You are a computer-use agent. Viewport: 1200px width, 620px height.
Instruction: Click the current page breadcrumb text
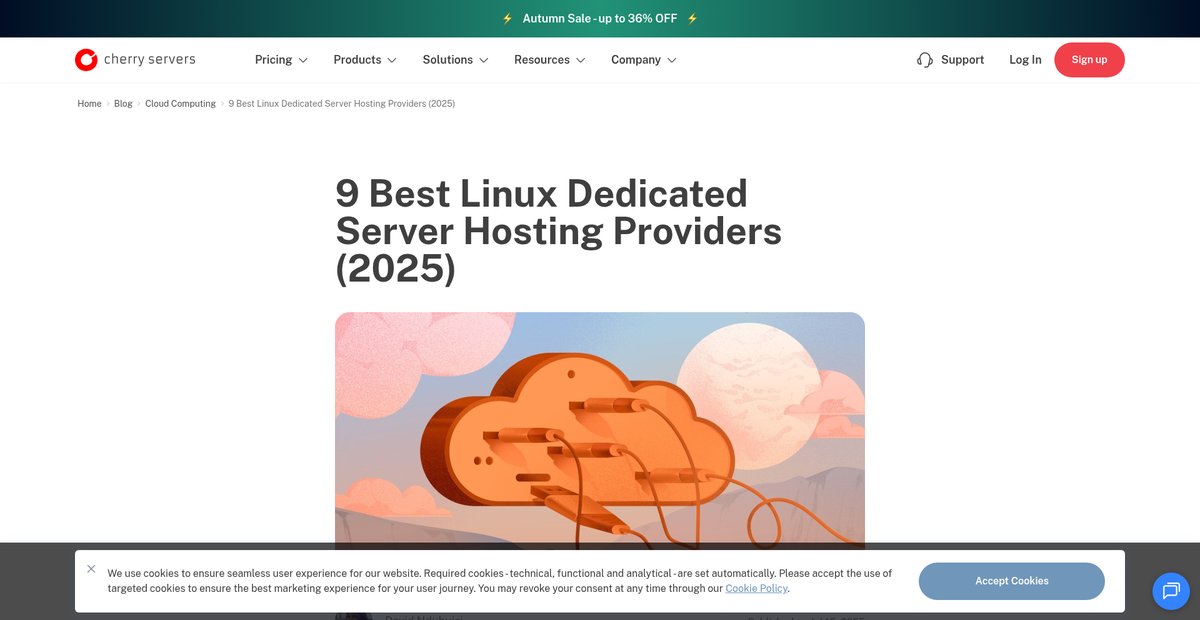click(342, 104)
